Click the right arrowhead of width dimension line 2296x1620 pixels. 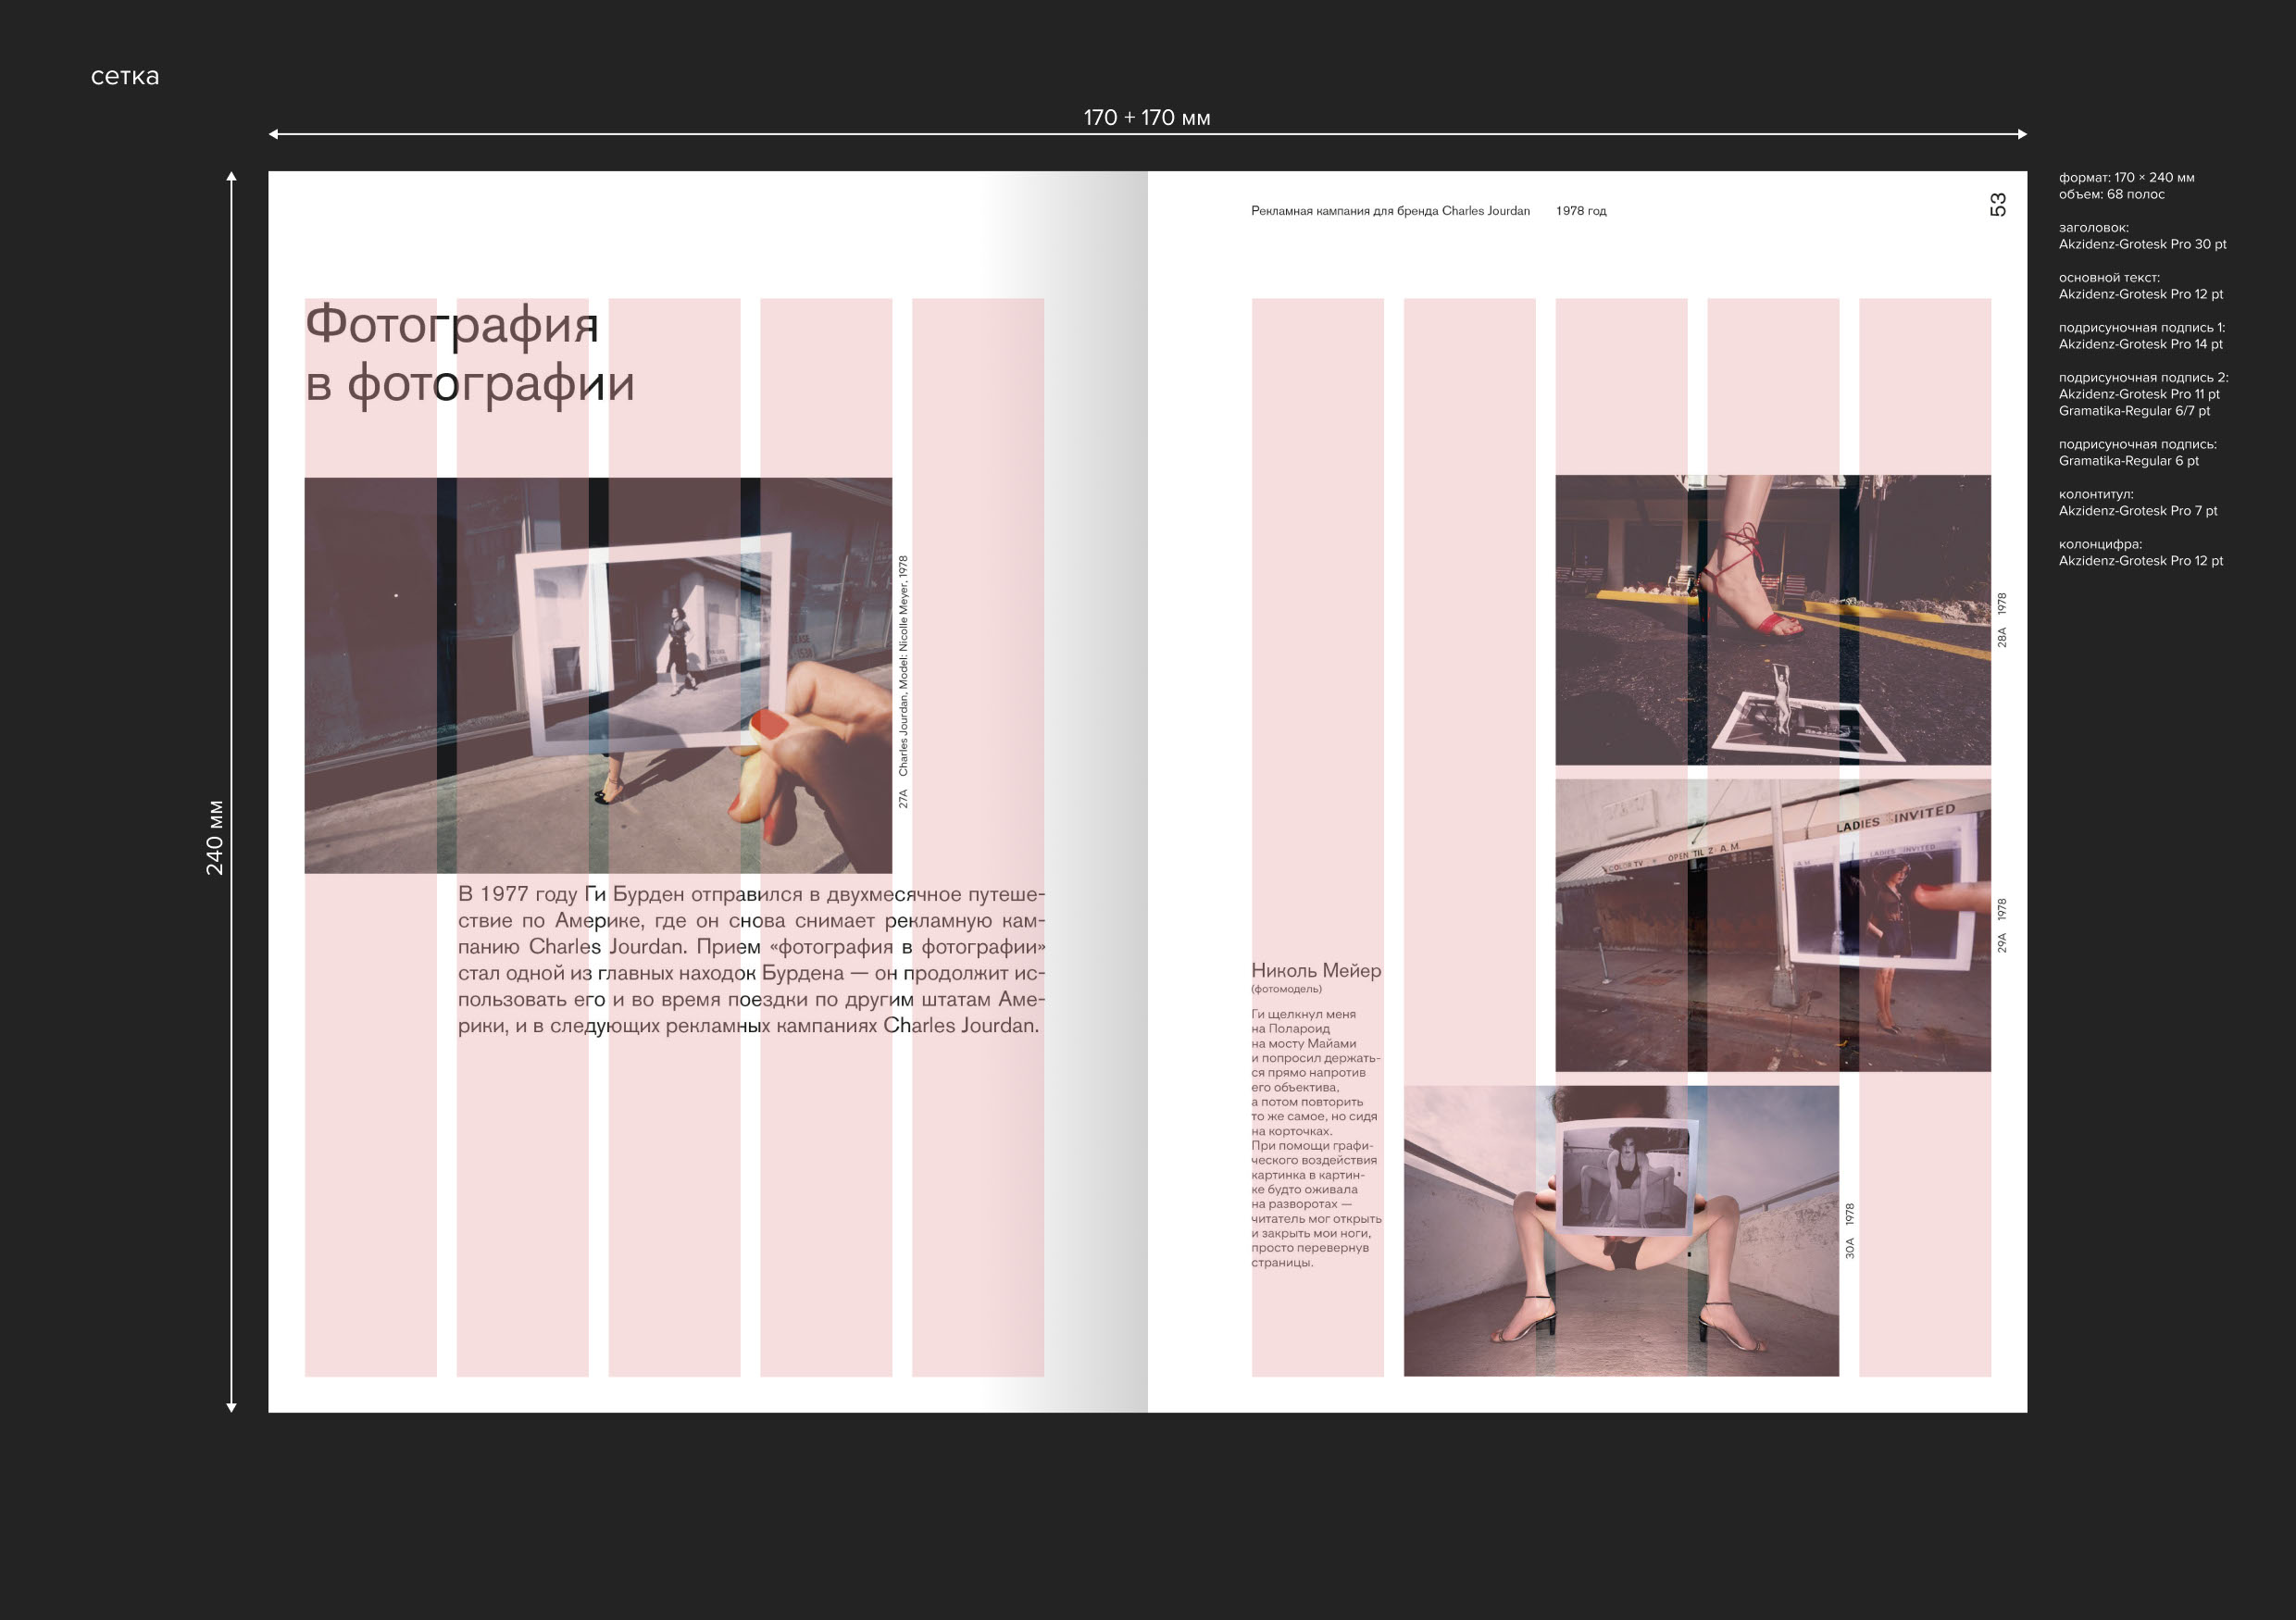pos(2022,134)
